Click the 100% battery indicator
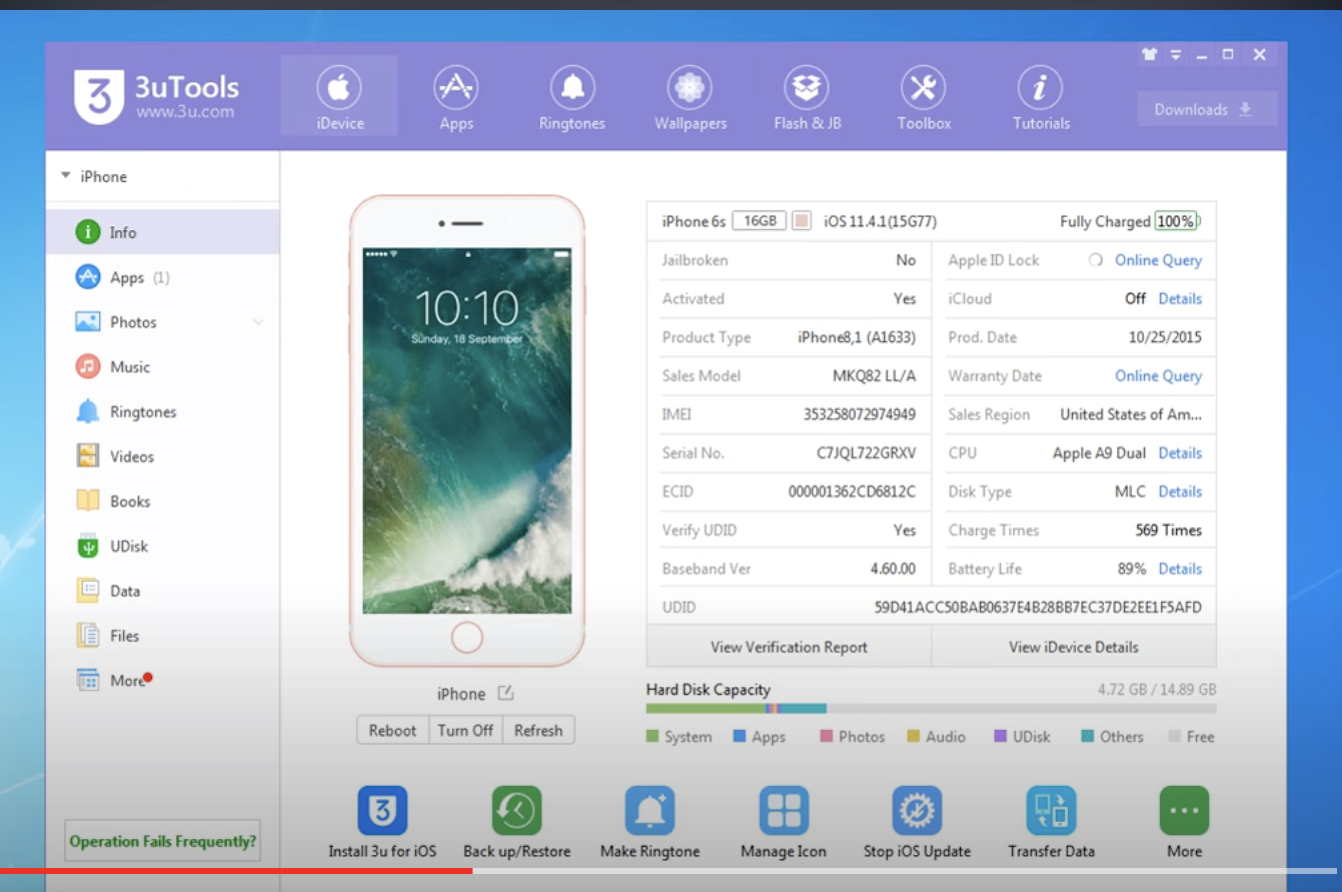 tap(1176, 221)
